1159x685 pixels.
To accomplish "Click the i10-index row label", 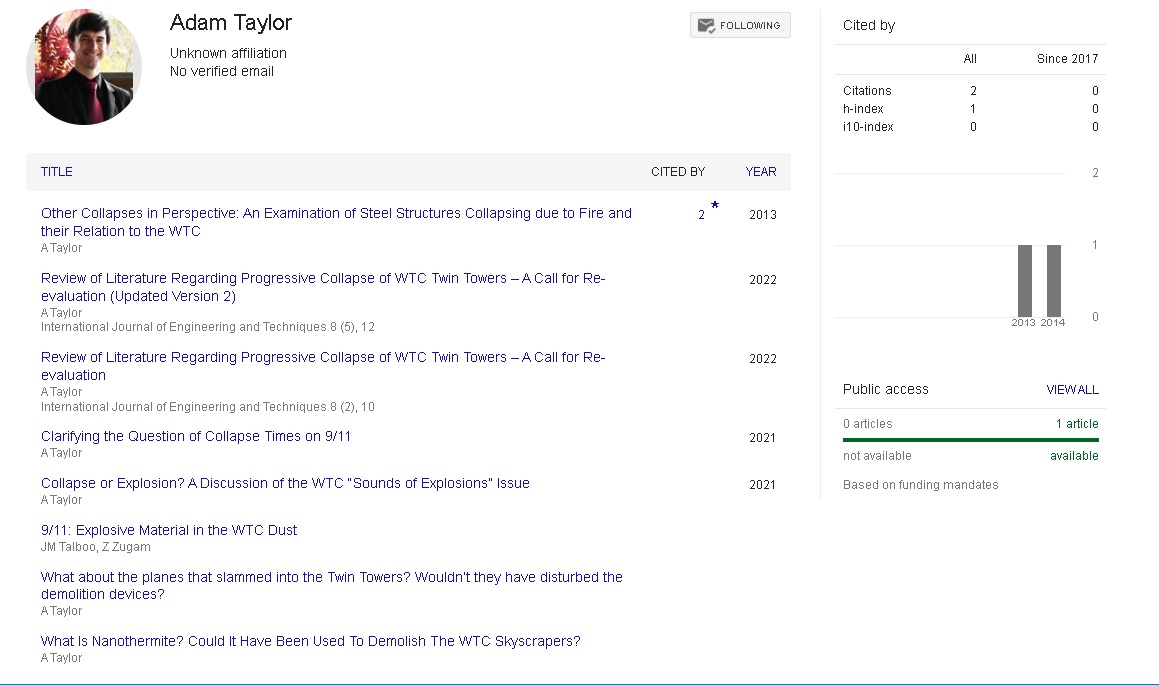I will [x=868, y=127].
